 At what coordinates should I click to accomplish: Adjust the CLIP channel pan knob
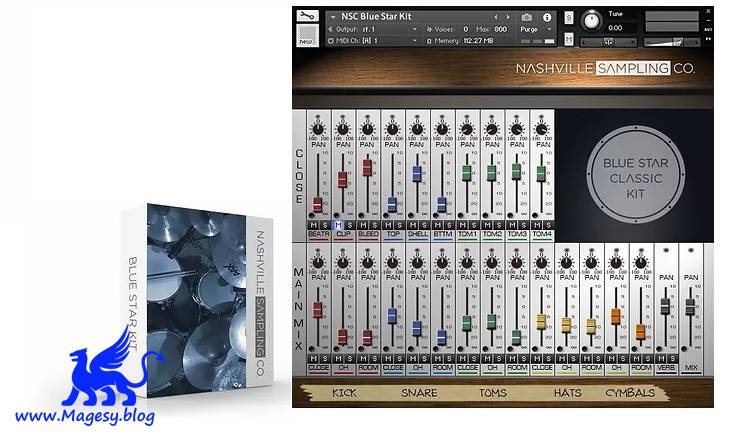click(343, 129)
